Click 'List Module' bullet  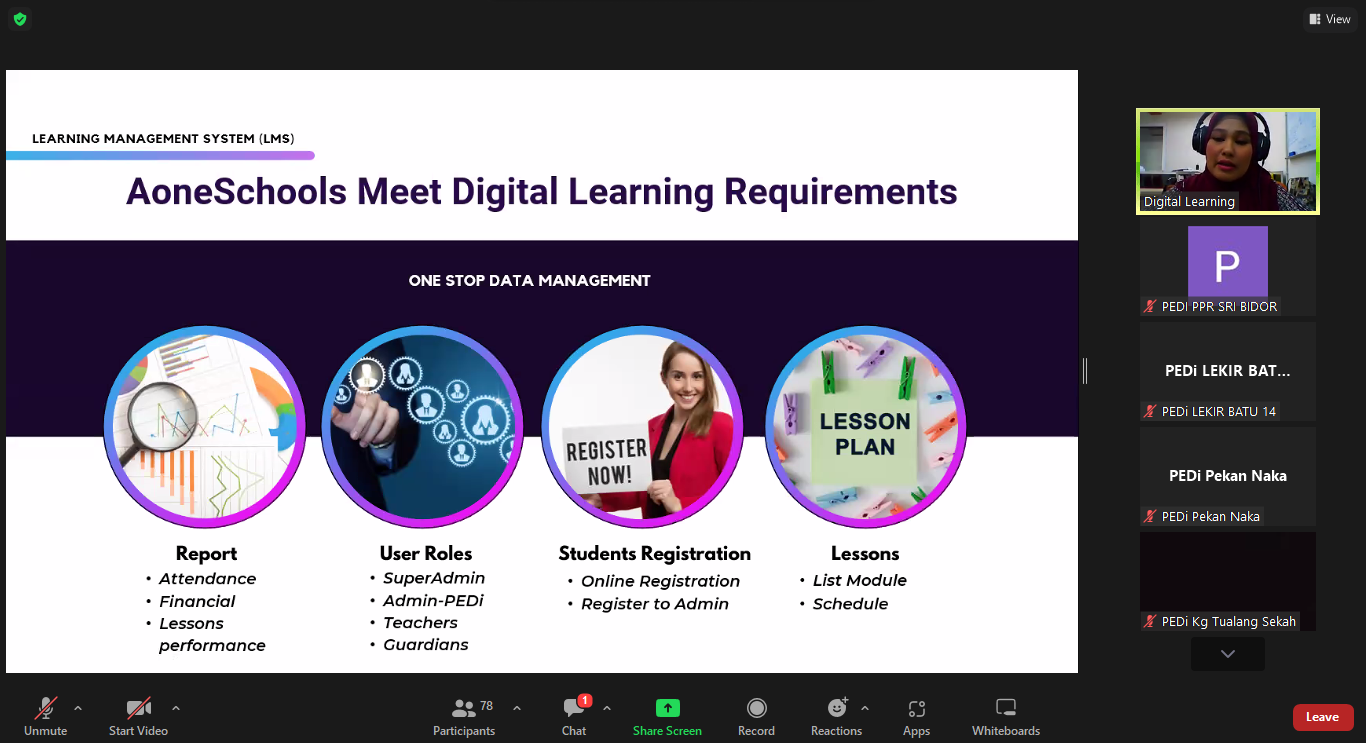[860, 580]
